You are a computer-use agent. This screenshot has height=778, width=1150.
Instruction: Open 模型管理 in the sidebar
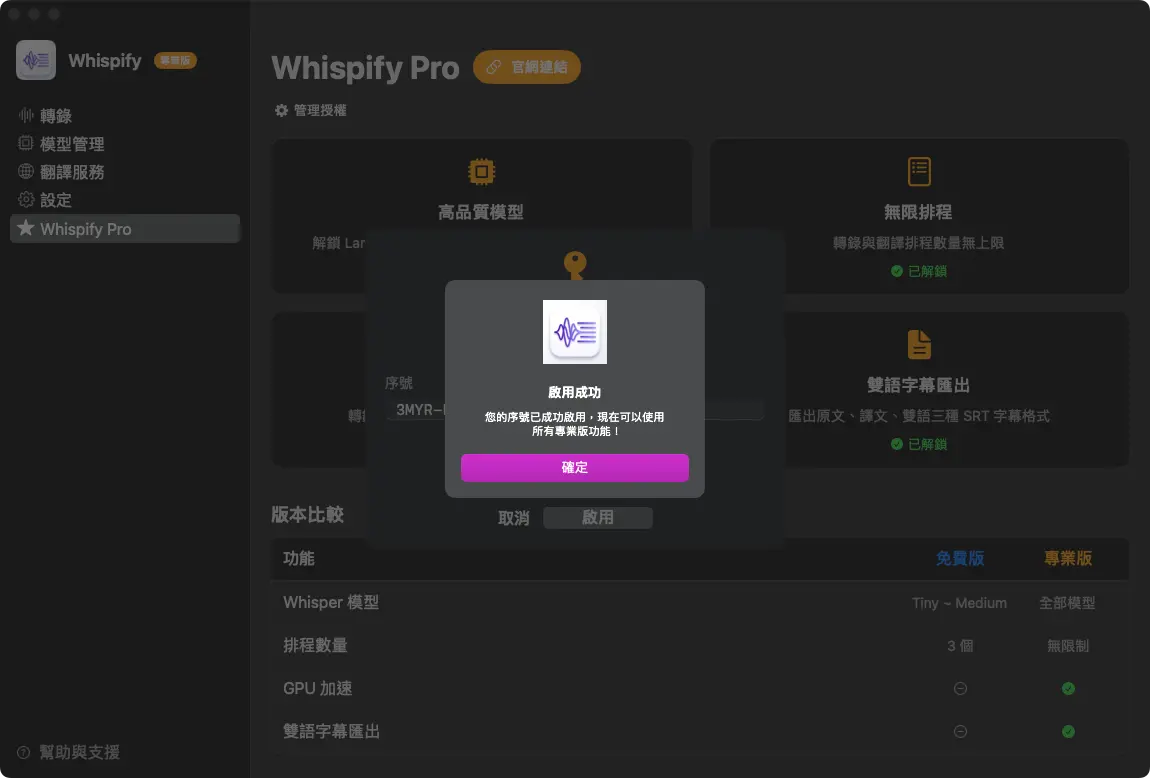(72, 144)
